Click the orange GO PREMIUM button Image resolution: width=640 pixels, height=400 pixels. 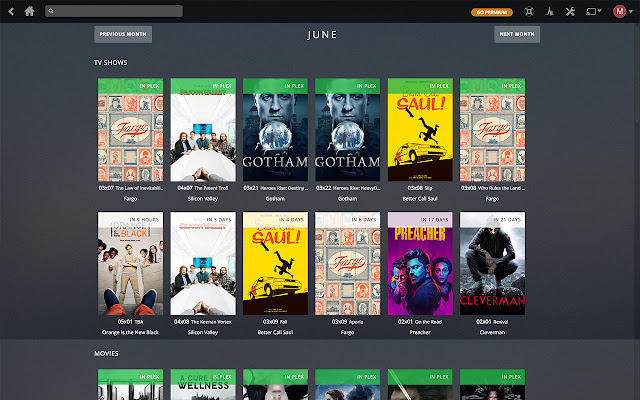(492, 12)
